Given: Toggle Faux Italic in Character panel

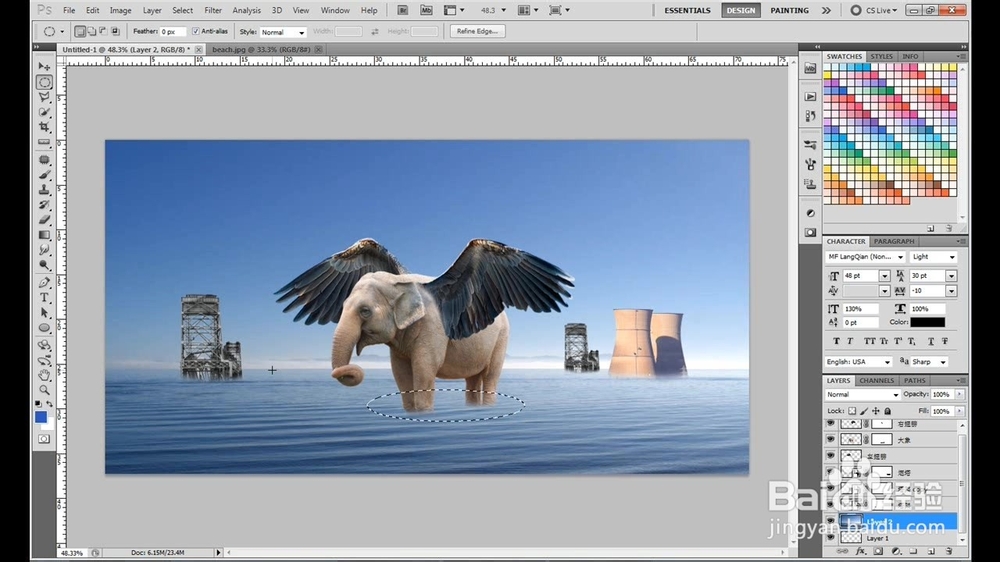Looking at the screenshot, I should point(850,341).
